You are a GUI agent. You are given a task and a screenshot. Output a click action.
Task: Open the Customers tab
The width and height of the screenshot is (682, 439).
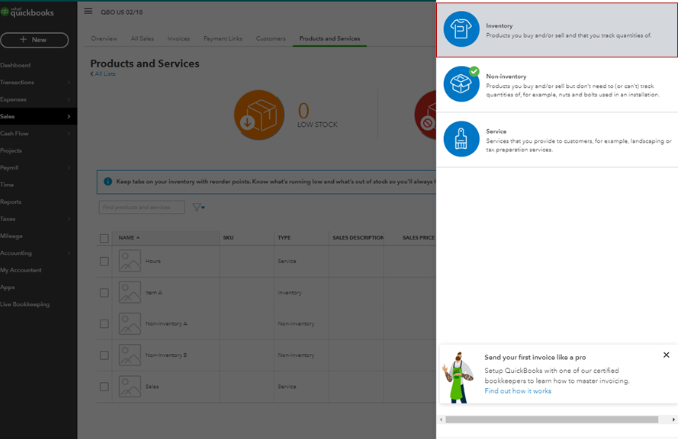271,38
